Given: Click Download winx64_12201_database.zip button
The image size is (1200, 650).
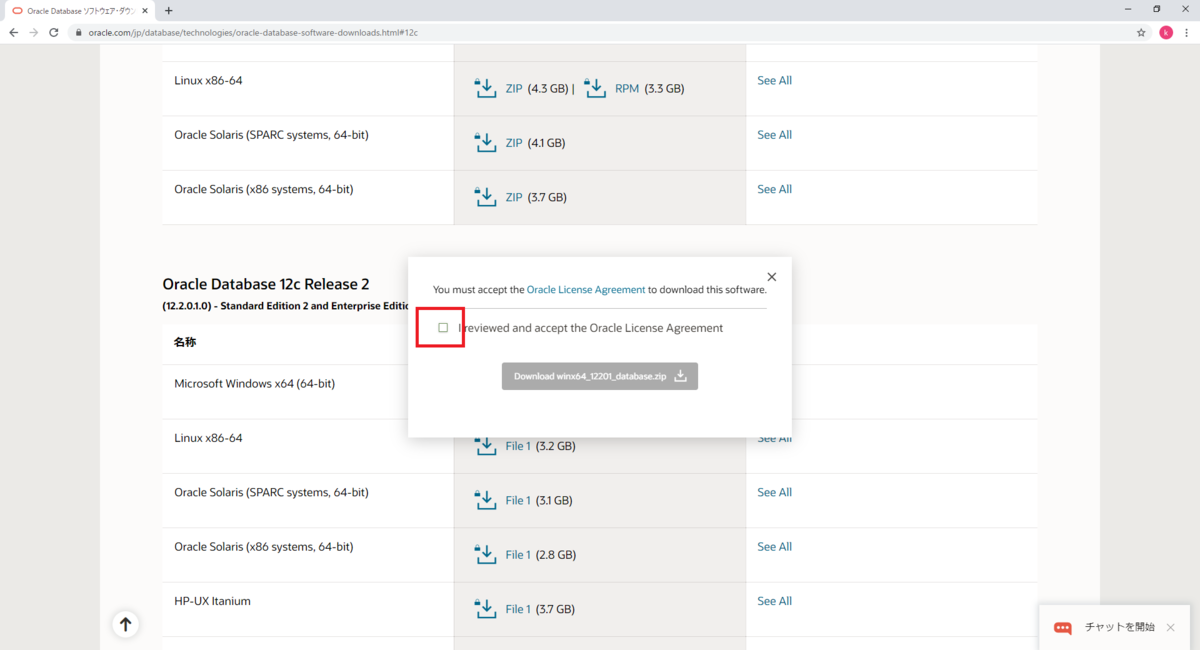Looking at the screenshot, I should click(x=599, y=376).
